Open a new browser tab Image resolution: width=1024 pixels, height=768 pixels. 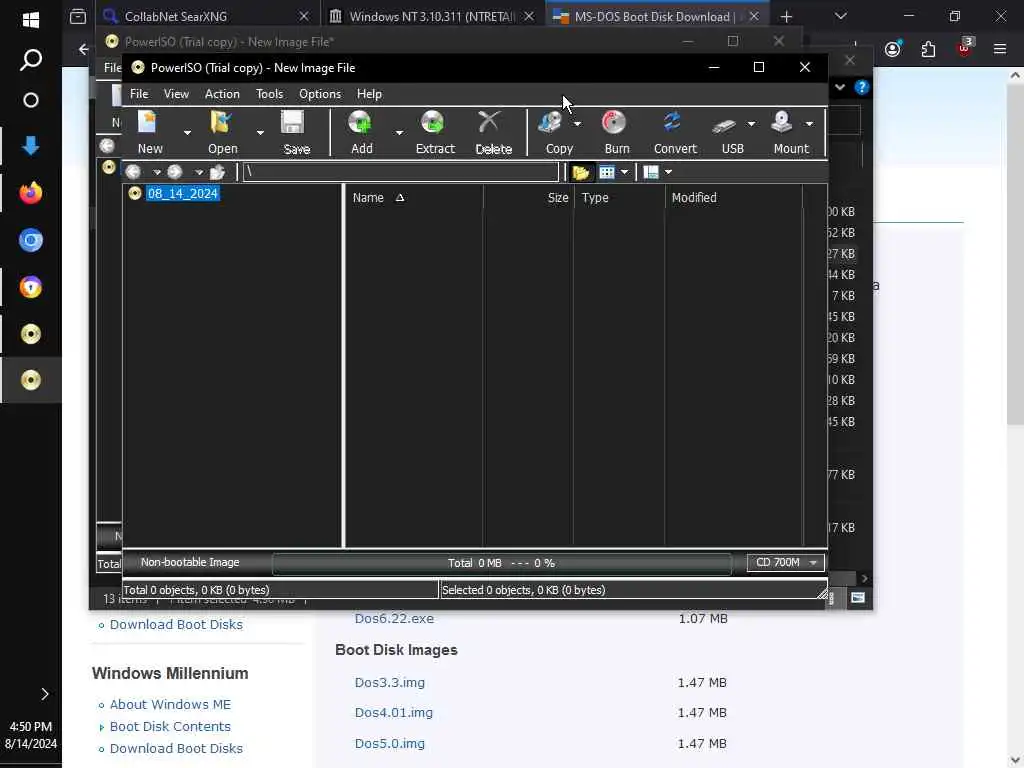[x=786, y=16]
